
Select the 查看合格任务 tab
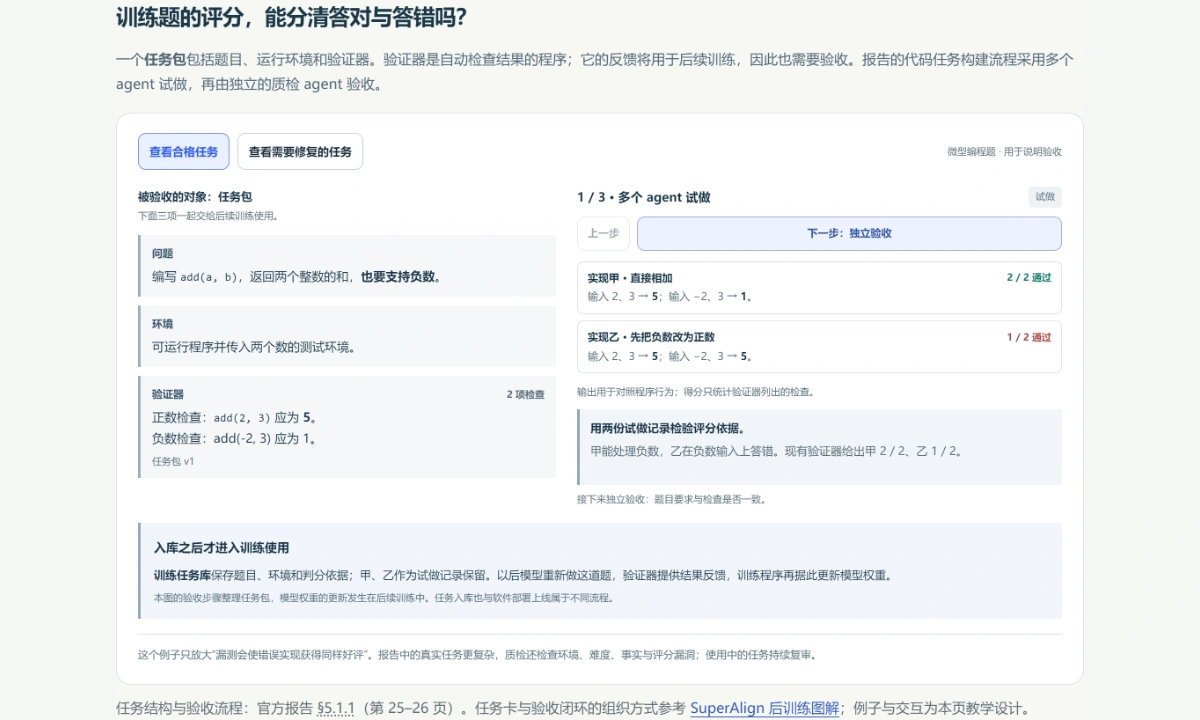tap(184, 152)
